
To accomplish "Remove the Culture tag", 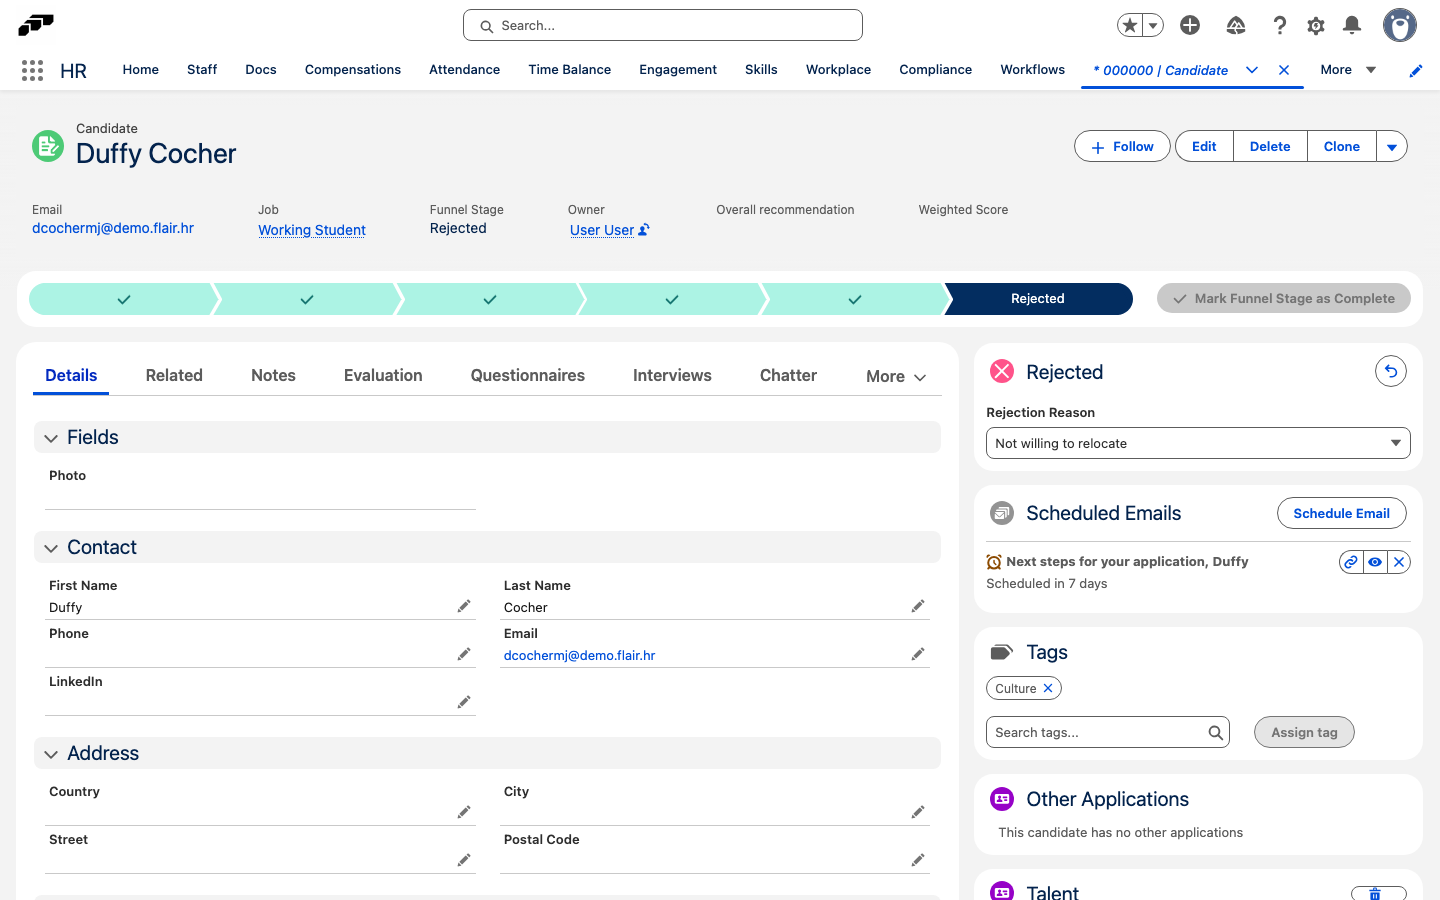I will (1048, 688).
